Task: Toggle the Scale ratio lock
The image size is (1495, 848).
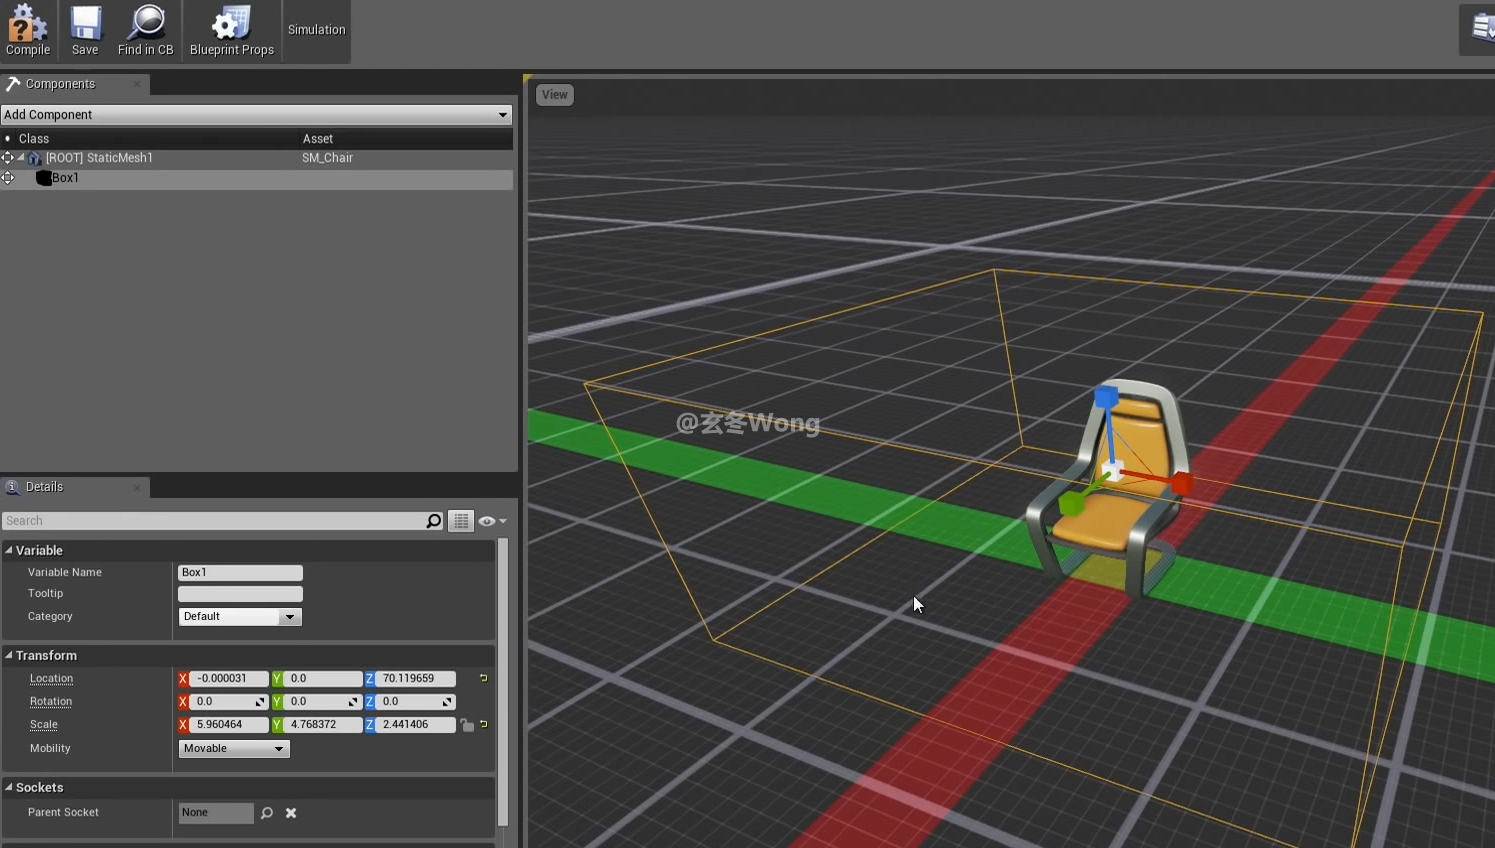Action: (x=467, y=725)
